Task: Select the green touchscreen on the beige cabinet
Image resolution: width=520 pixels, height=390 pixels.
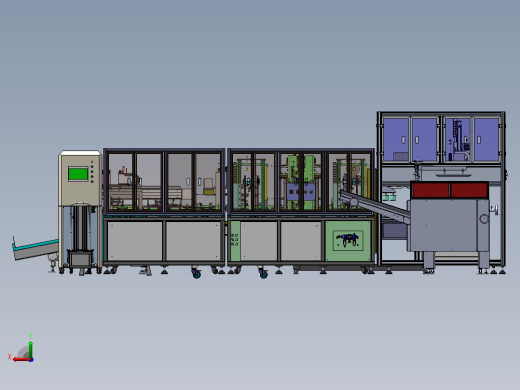Action: click(x=78, y=174)
